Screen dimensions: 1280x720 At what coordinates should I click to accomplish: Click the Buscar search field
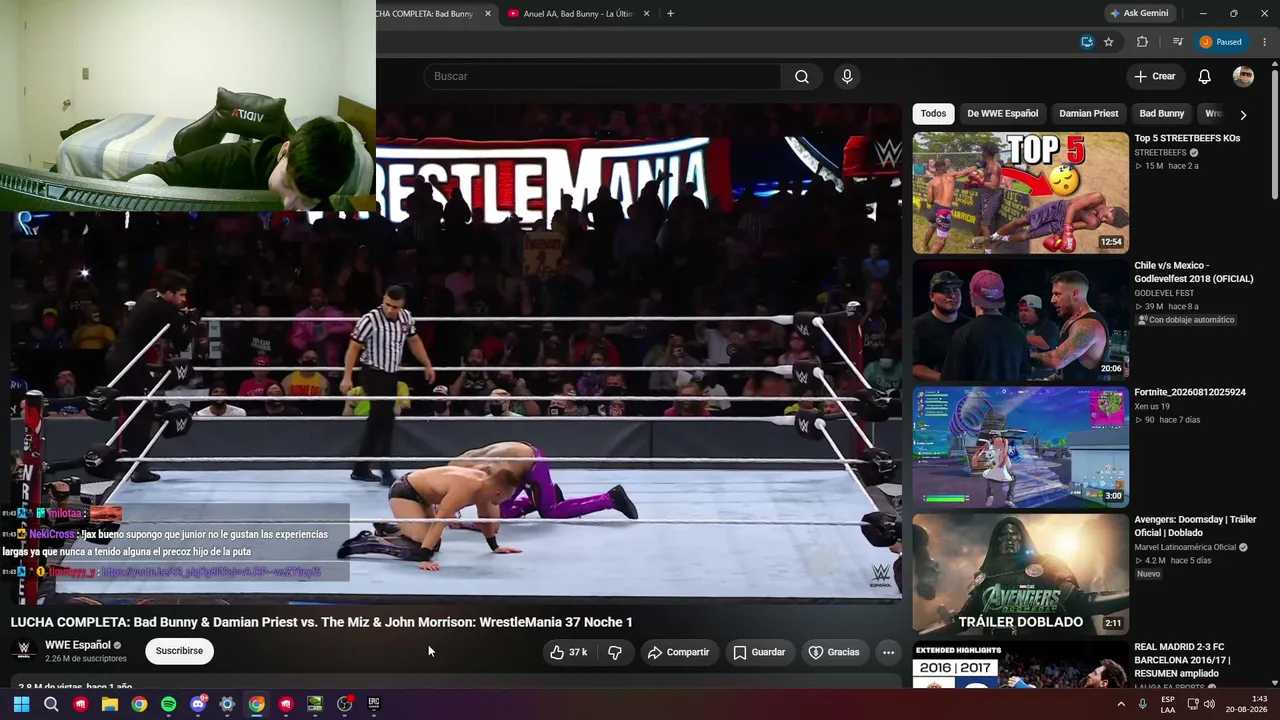point(602,77)
